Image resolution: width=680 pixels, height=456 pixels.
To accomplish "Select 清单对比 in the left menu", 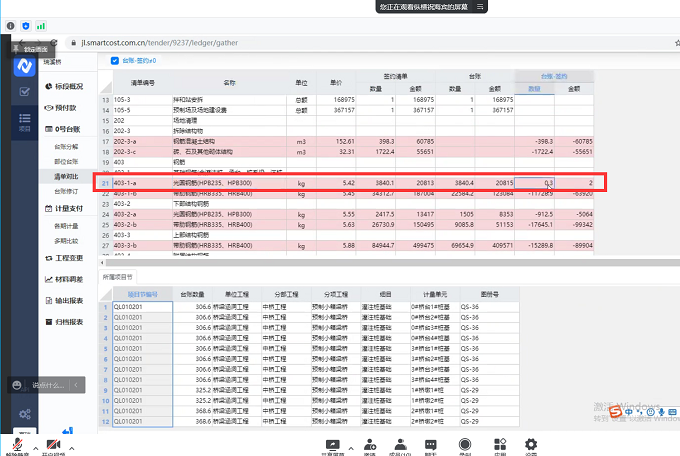I will click(x=67, y=175).
